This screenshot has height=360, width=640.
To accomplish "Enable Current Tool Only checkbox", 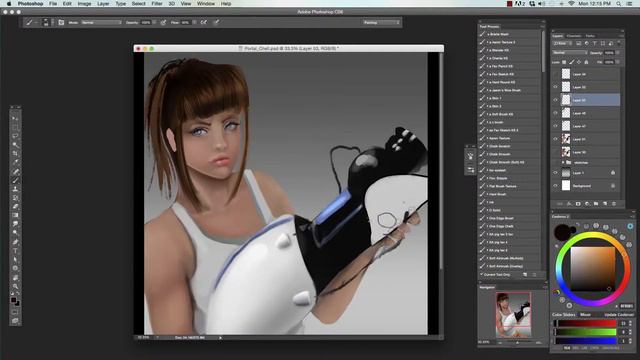I will [482, 275].
